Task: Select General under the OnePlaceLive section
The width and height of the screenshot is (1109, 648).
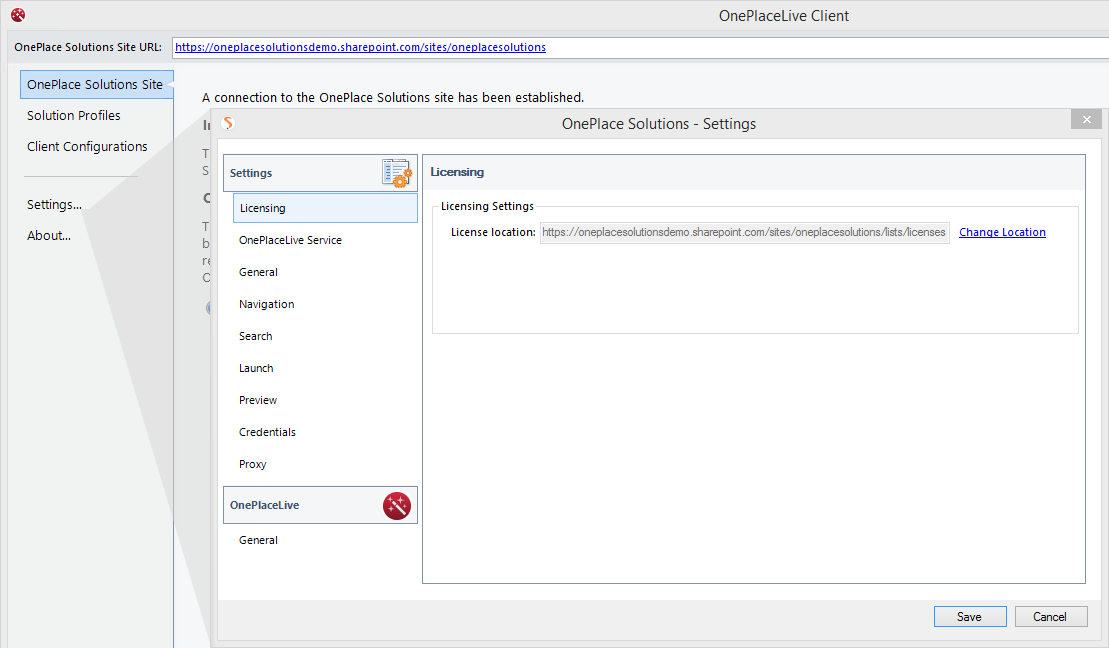Action: pyautogui.click(x=258, y=540)
